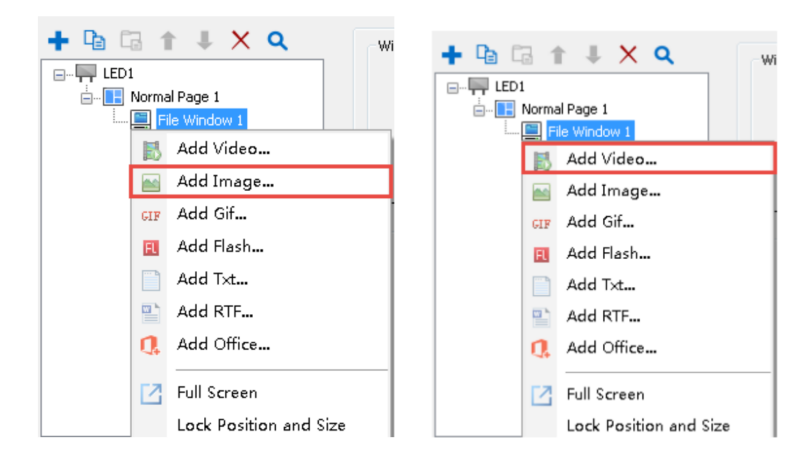Click the move up arrow in right screenshot

click(x=558, y=55)
